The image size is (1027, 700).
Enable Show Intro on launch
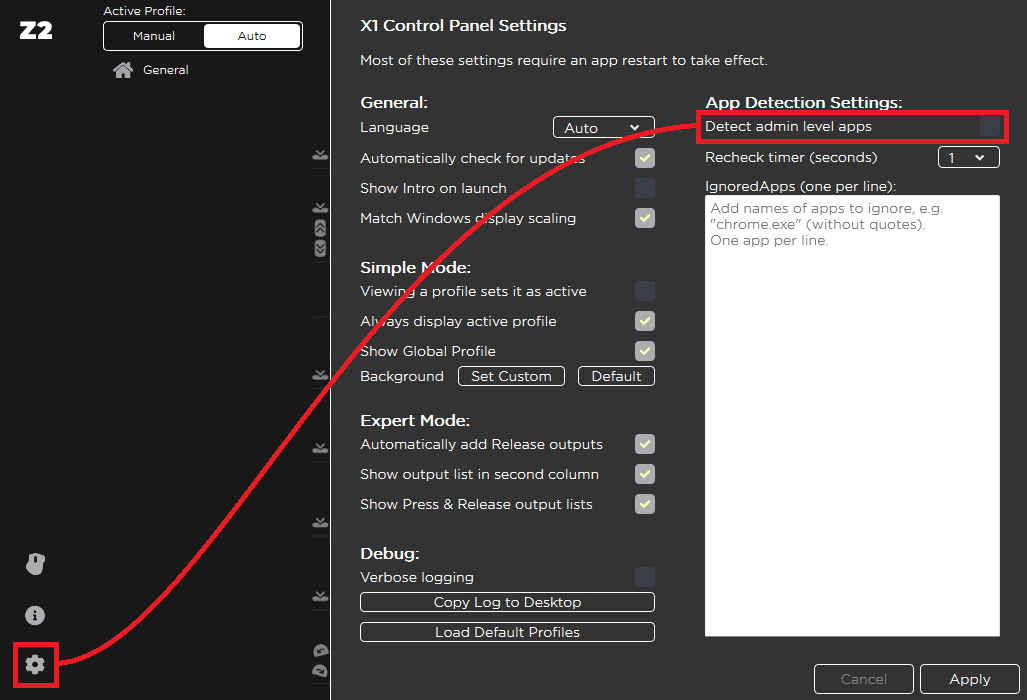(x=645, y=188)
